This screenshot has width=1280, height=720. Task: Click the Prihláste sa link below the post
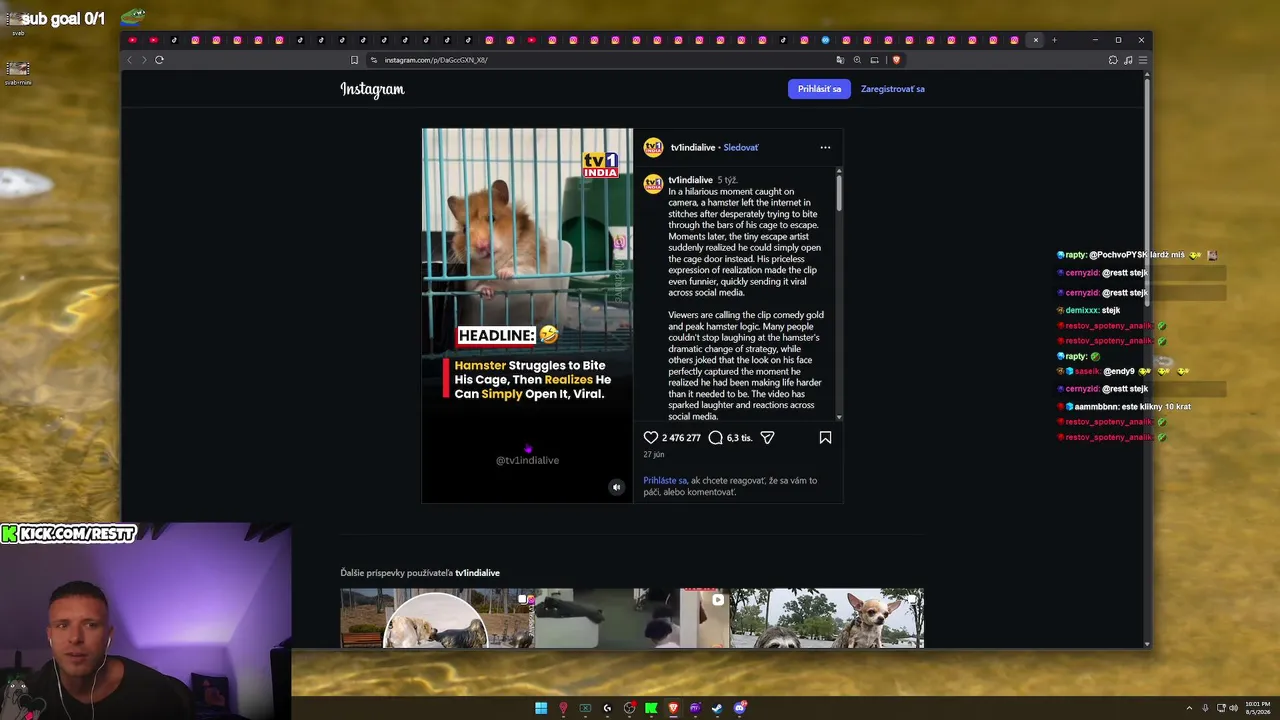coord(665,481)
